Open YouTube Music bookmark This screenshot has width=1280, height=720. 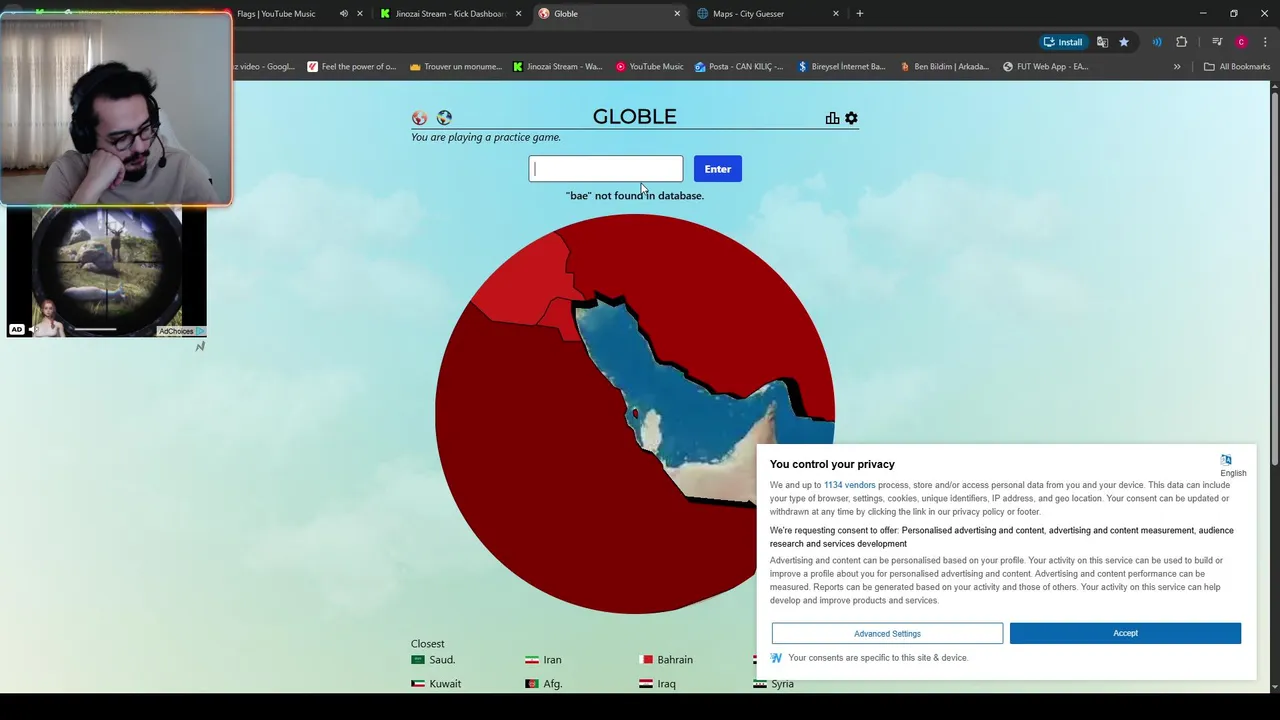(650, 67)
